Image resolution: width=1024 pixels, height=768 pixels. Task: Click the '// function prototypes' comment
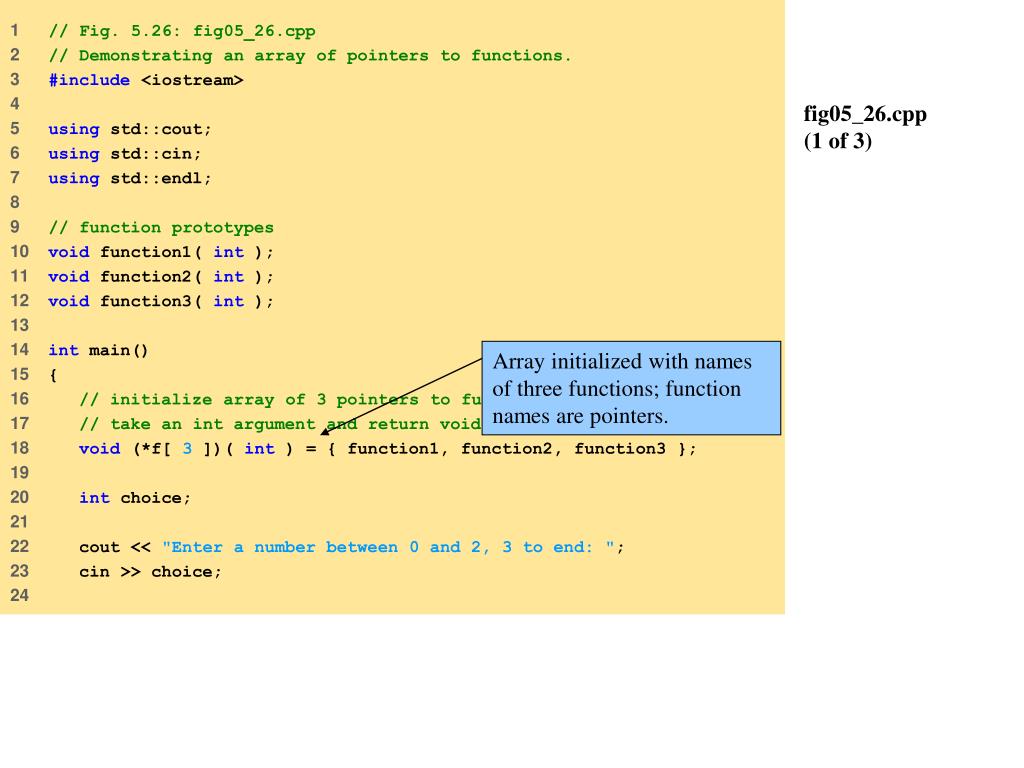(161, 227)
